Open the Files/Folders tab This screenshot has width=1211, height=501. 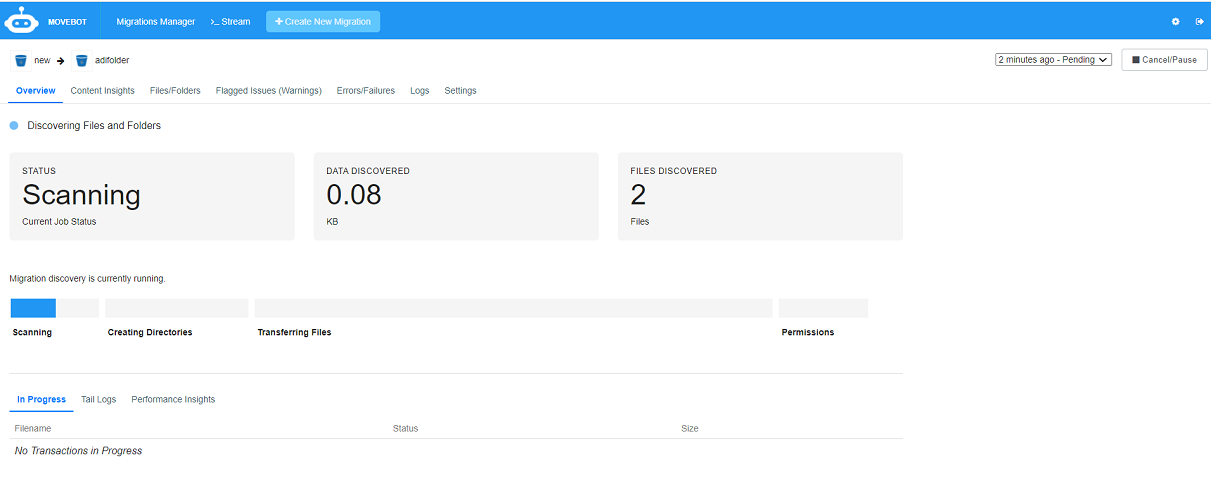(x=175, y=91)
